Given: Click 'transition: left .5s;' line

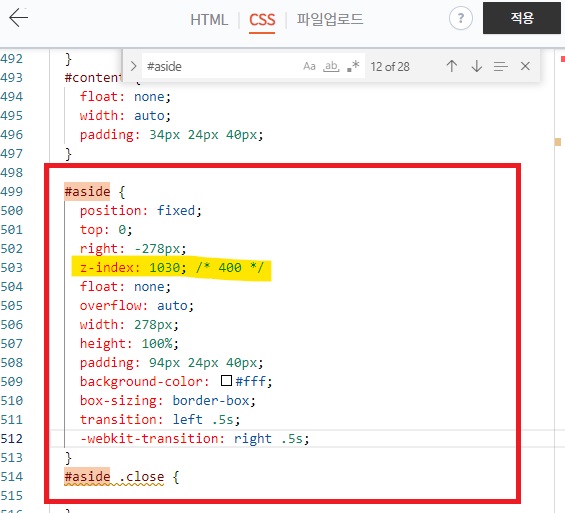Looking at the screenshot, I should (x=160, y=420).
